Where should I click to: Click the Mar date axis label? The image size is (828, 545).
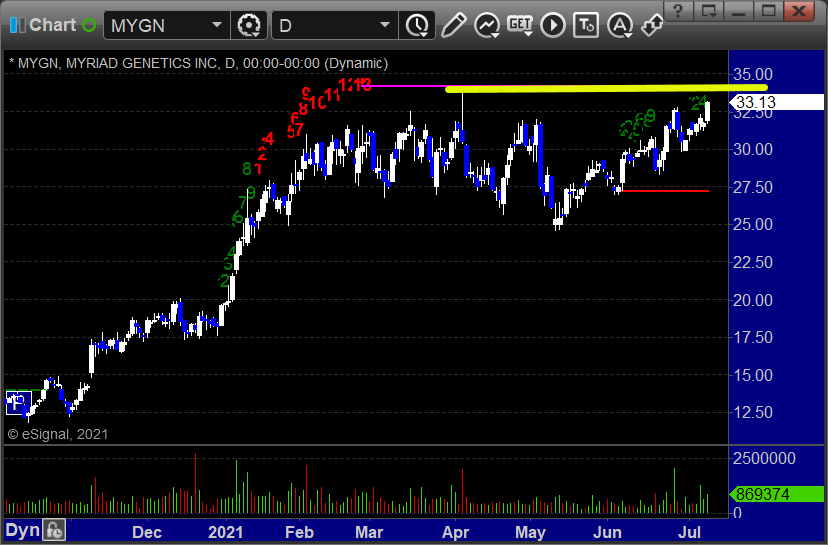(x=369, y=532)
